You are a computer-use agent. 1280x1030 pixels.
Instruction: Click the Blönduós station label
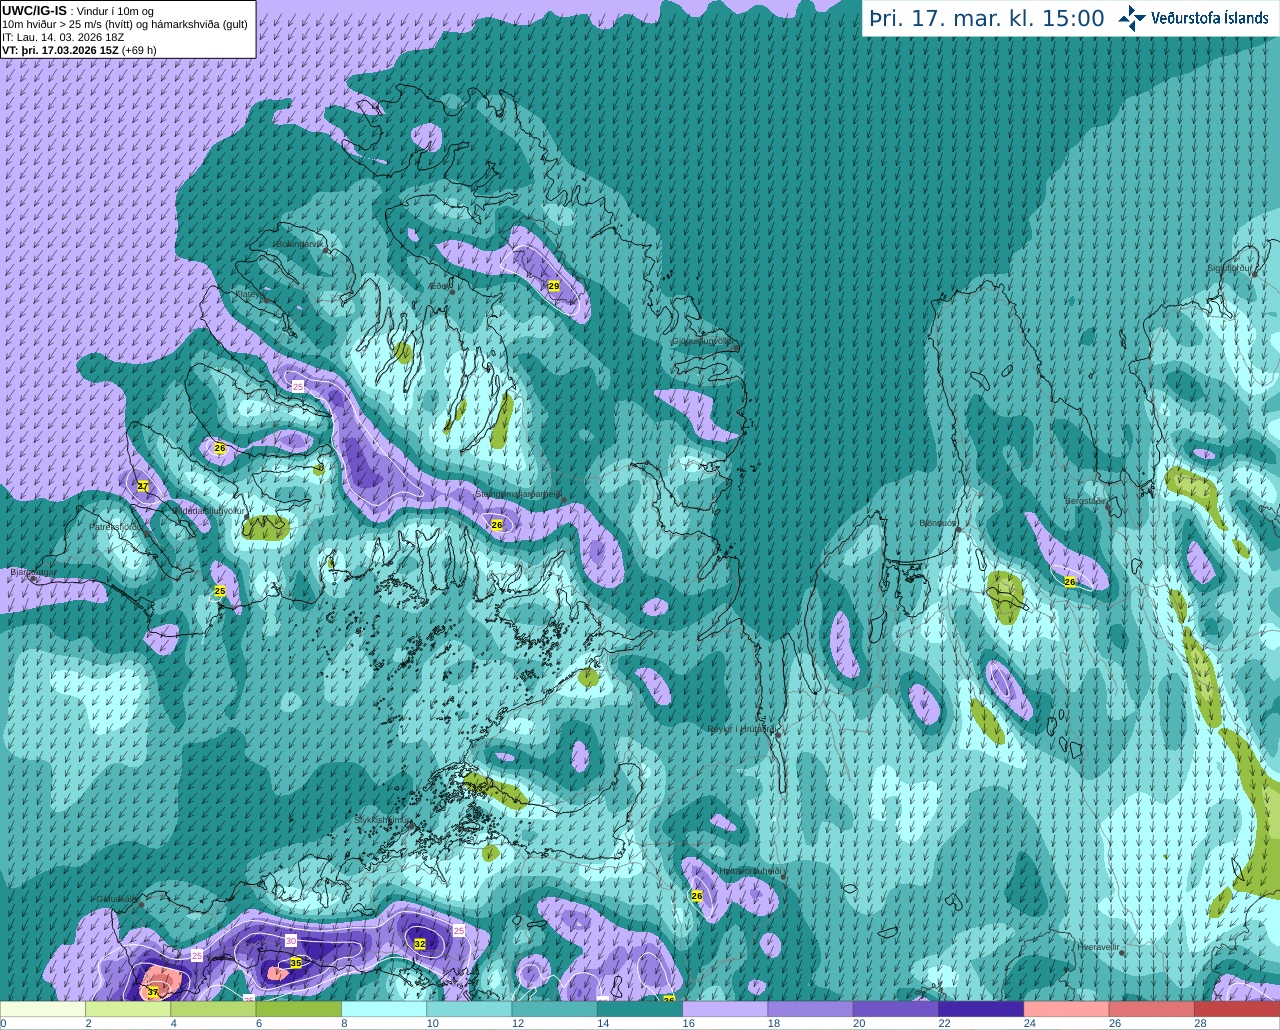tap(937, 523)
